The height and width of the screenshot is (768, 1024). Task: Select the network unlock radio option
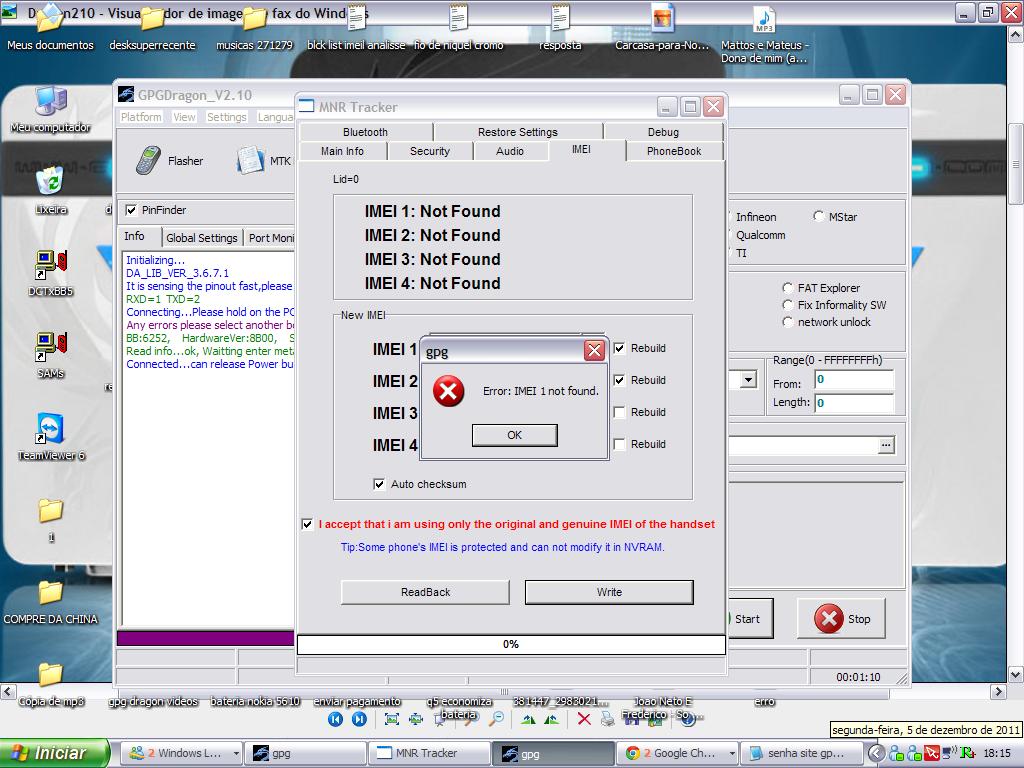(788, 322)
